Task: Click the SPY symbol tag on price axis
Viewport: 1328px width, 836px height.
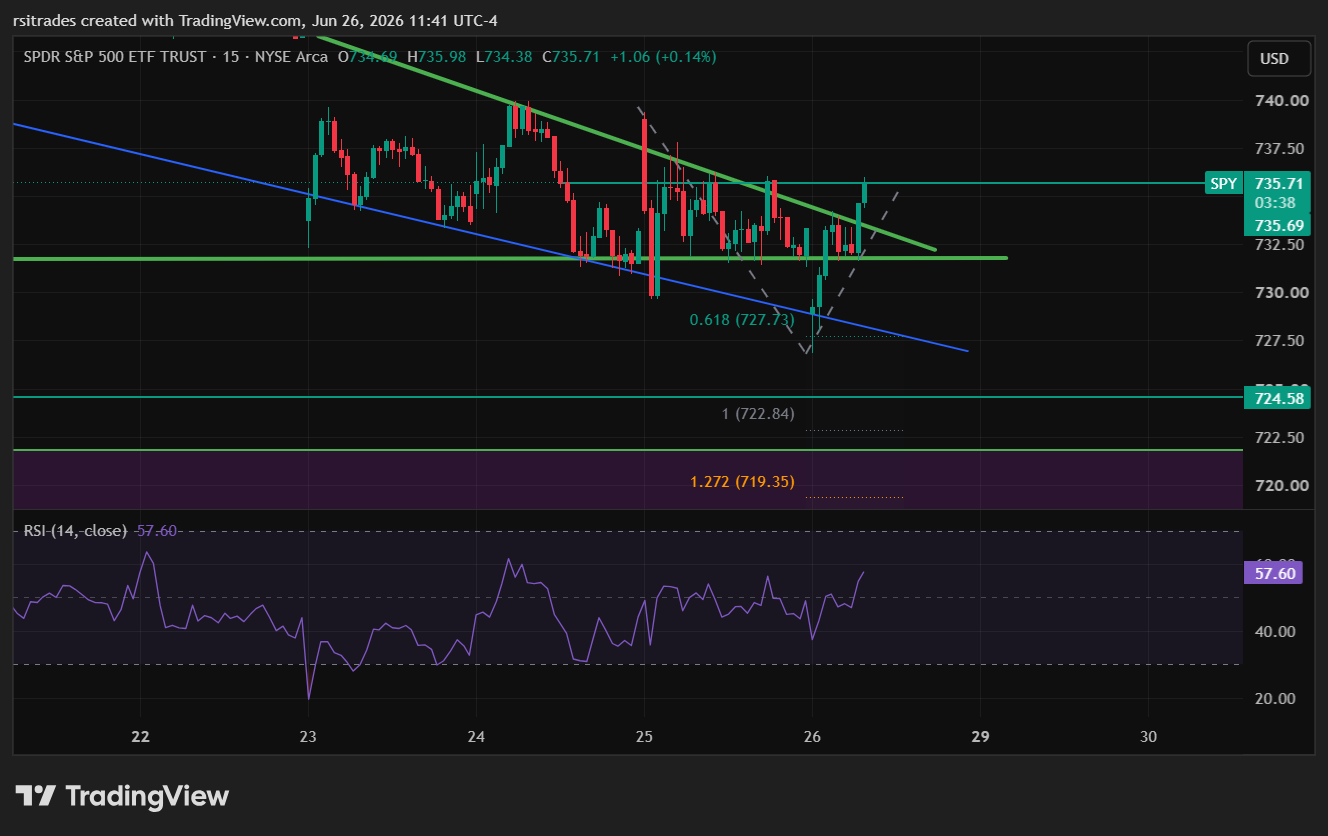Action: [x=1223, y=183]
